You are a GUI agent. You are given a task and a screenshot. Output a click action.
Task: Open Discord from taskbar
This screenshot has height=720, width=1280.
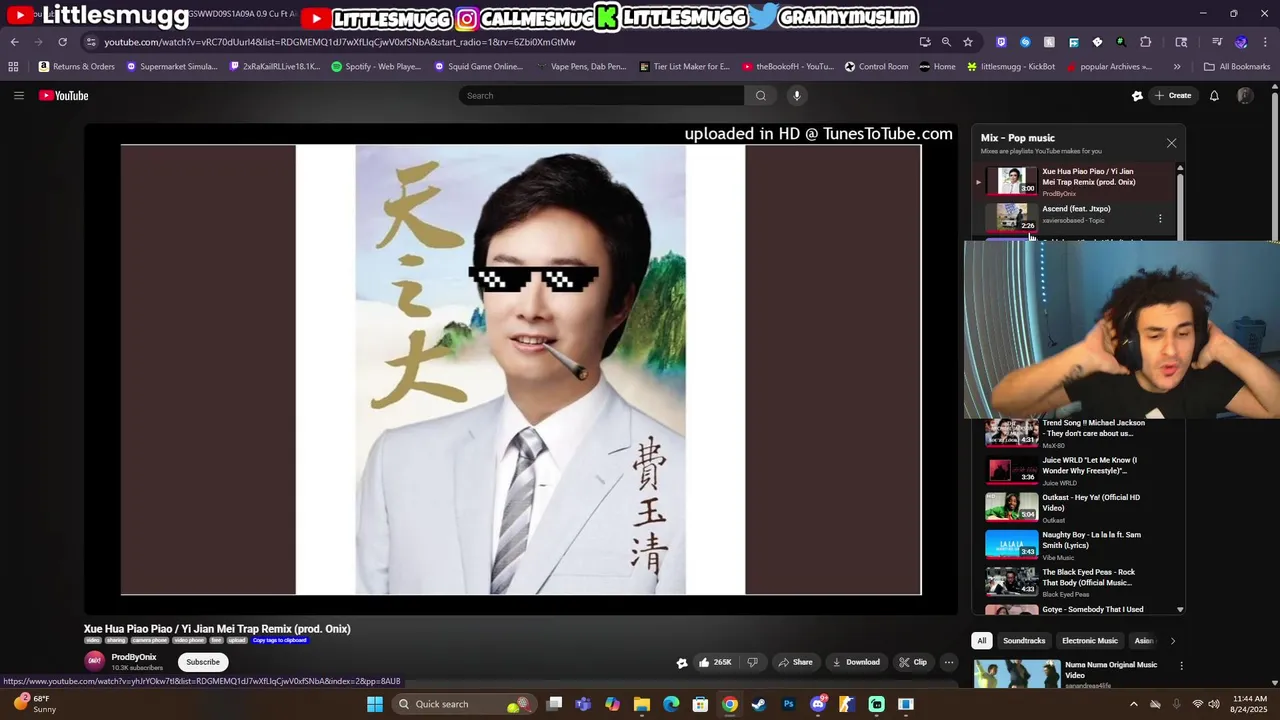[x=818, y=704]
